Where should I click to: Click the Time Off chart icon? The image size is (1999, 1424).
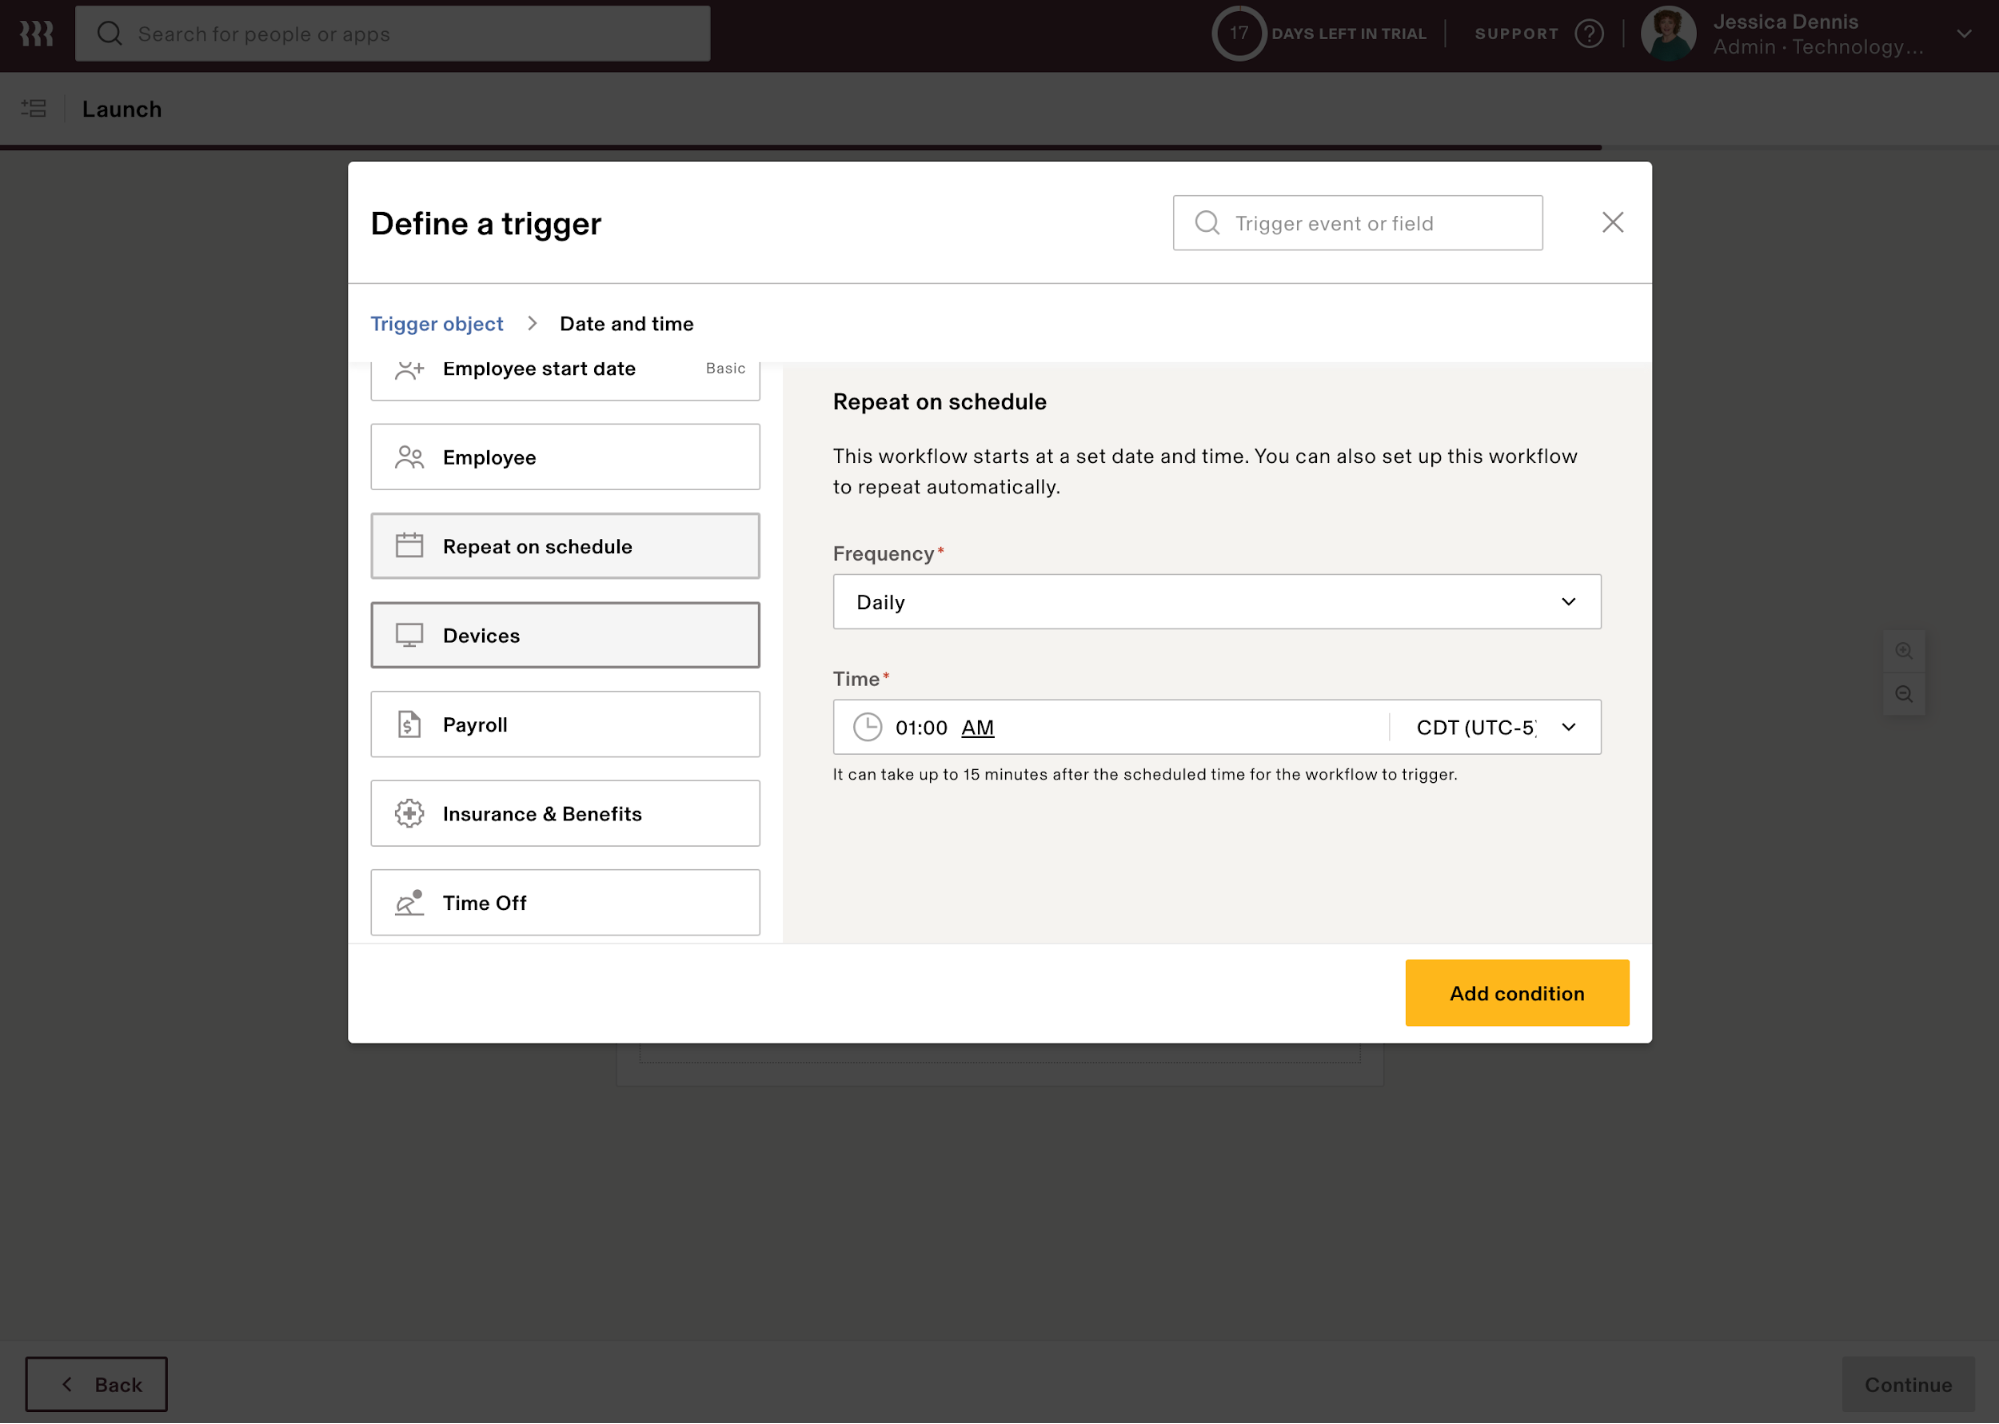[x=408, y=902]
